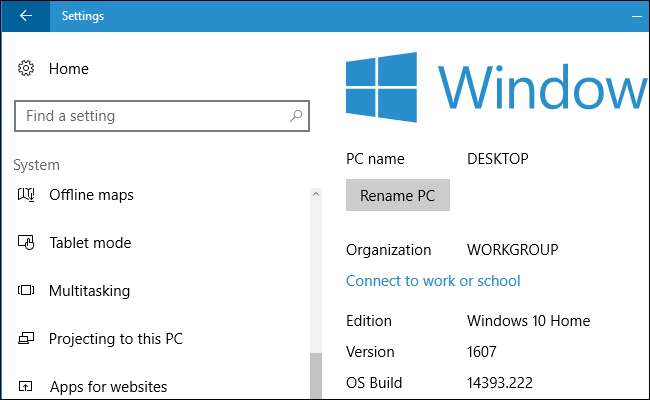The height and width of the screenshot is (400, 650).
Task: Select the Projecting to this PC icon
Action: (26, 339)
